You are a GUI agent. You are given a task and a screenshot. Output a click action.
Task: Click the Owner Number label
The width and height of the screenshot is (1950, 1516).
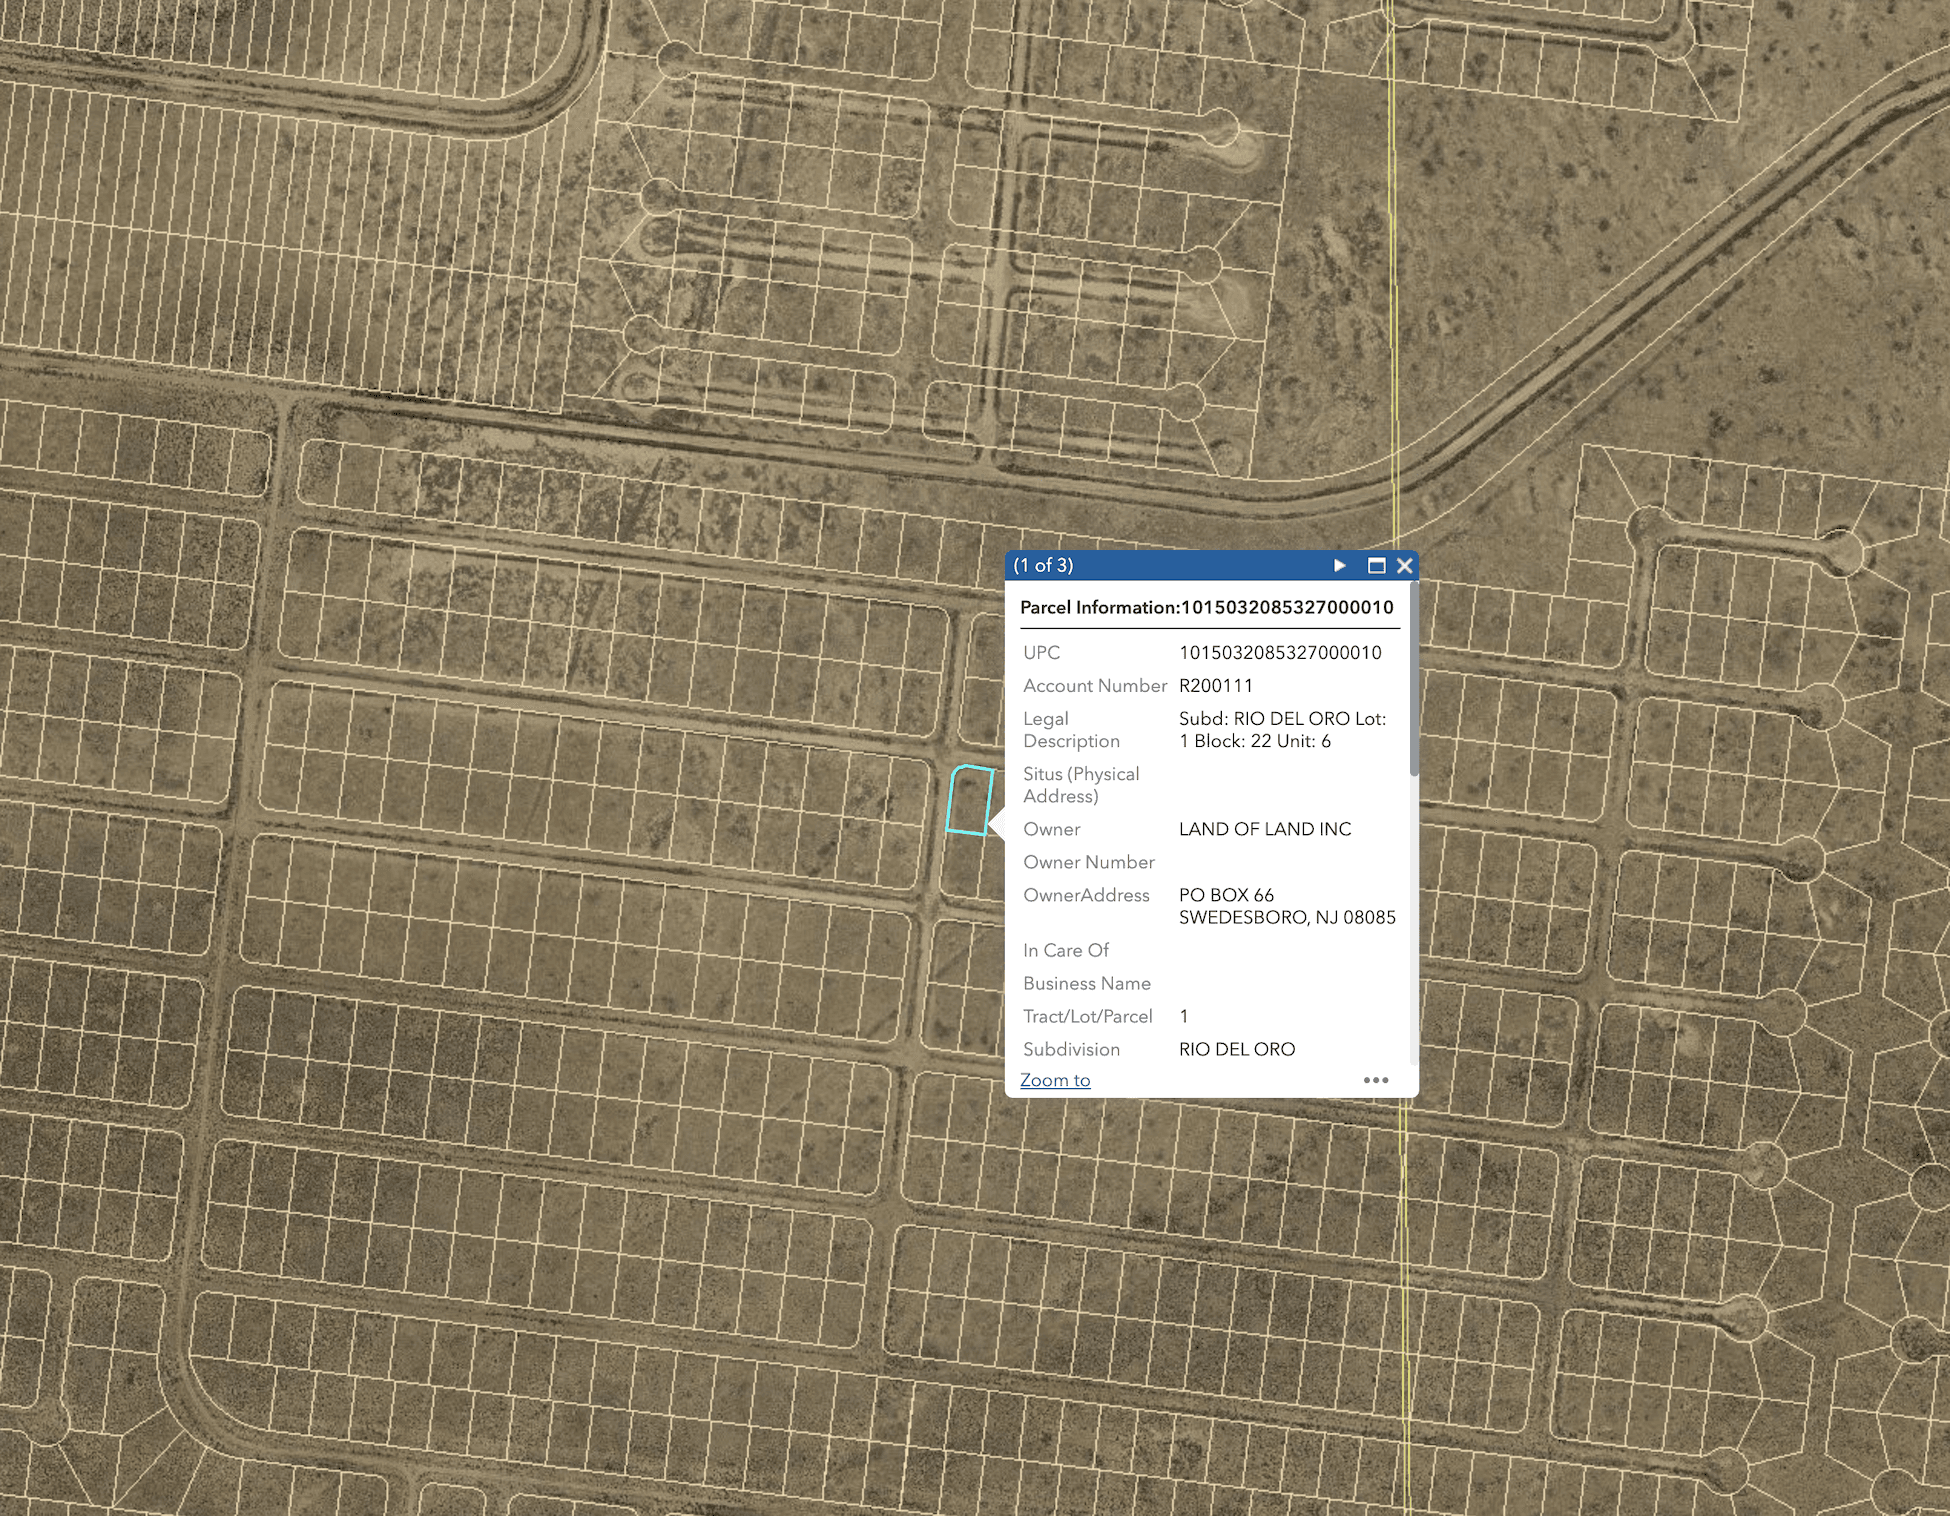click(x=1089, y=862)
